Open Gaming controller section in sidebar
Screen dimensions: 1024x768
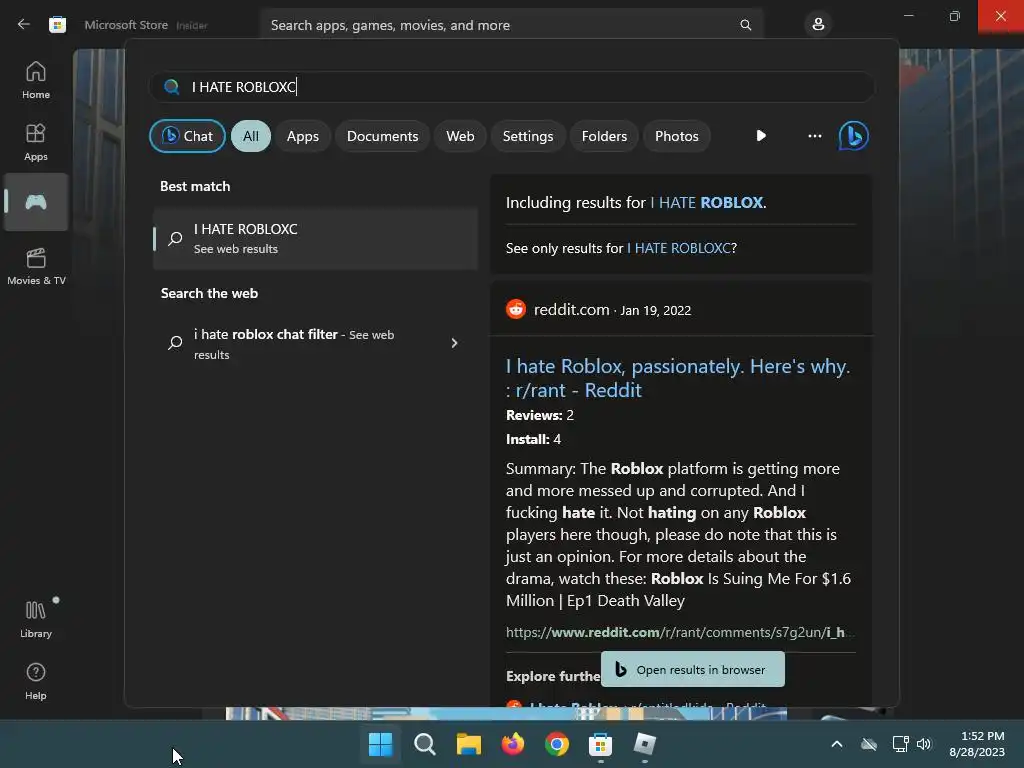tap(36, 202)
